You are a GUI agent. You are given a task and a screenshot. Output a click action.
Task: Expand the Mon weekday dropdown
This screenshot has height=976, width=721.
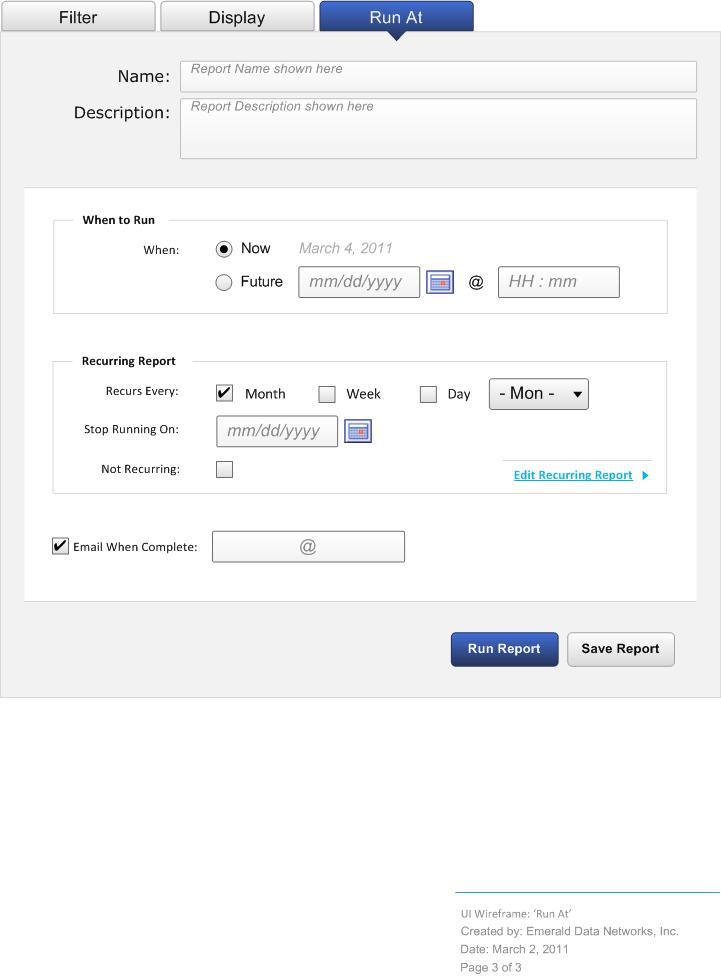538,394
